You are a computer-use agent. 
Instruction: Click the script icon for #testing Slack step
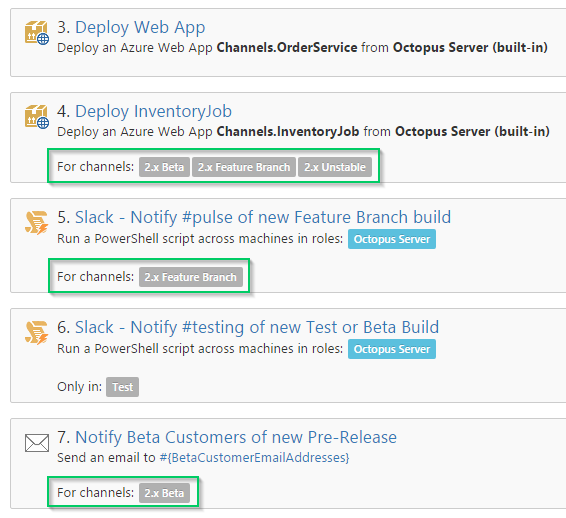36,332
